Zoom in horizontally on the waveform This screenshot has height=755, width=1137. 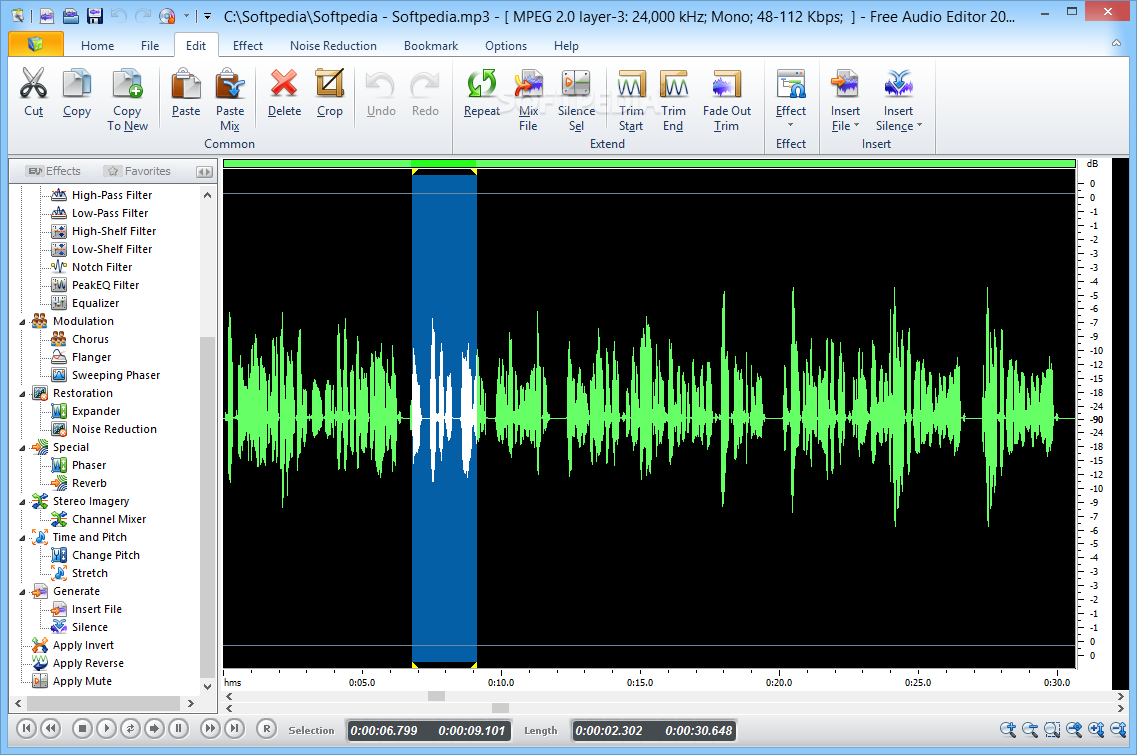pyautogui.click(x=1007, y=730)
